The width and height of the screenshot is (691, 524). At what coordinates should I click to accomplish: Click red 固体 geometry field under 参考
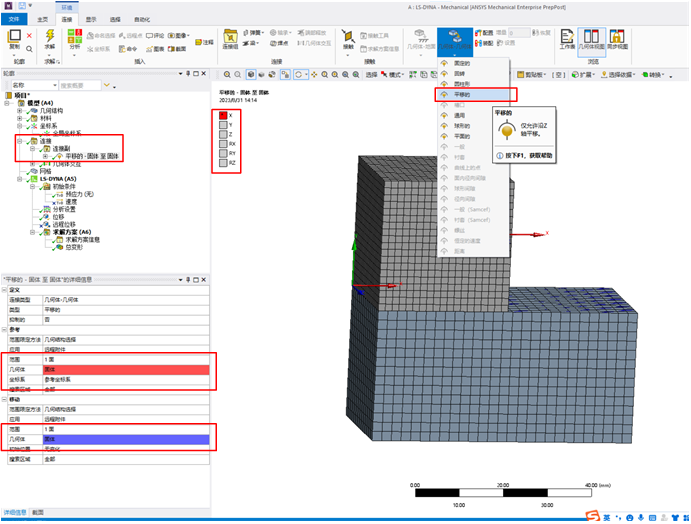pos(126,369)
